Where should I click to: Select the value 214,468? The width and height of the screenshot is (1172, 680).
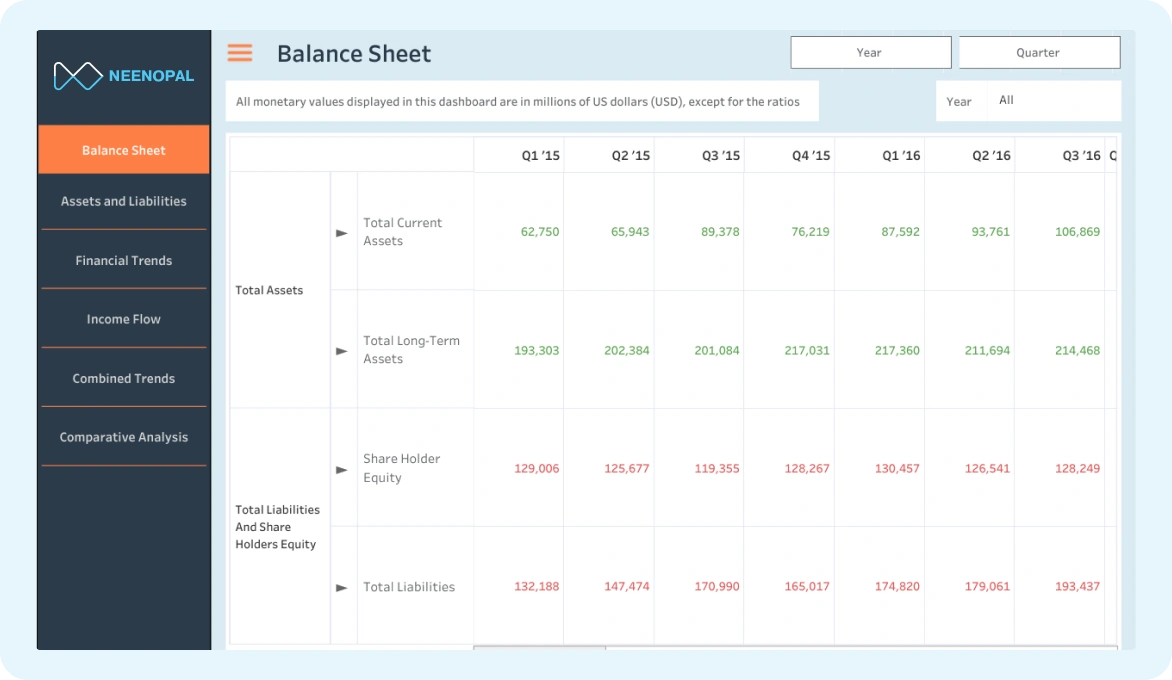point(1077,350)
